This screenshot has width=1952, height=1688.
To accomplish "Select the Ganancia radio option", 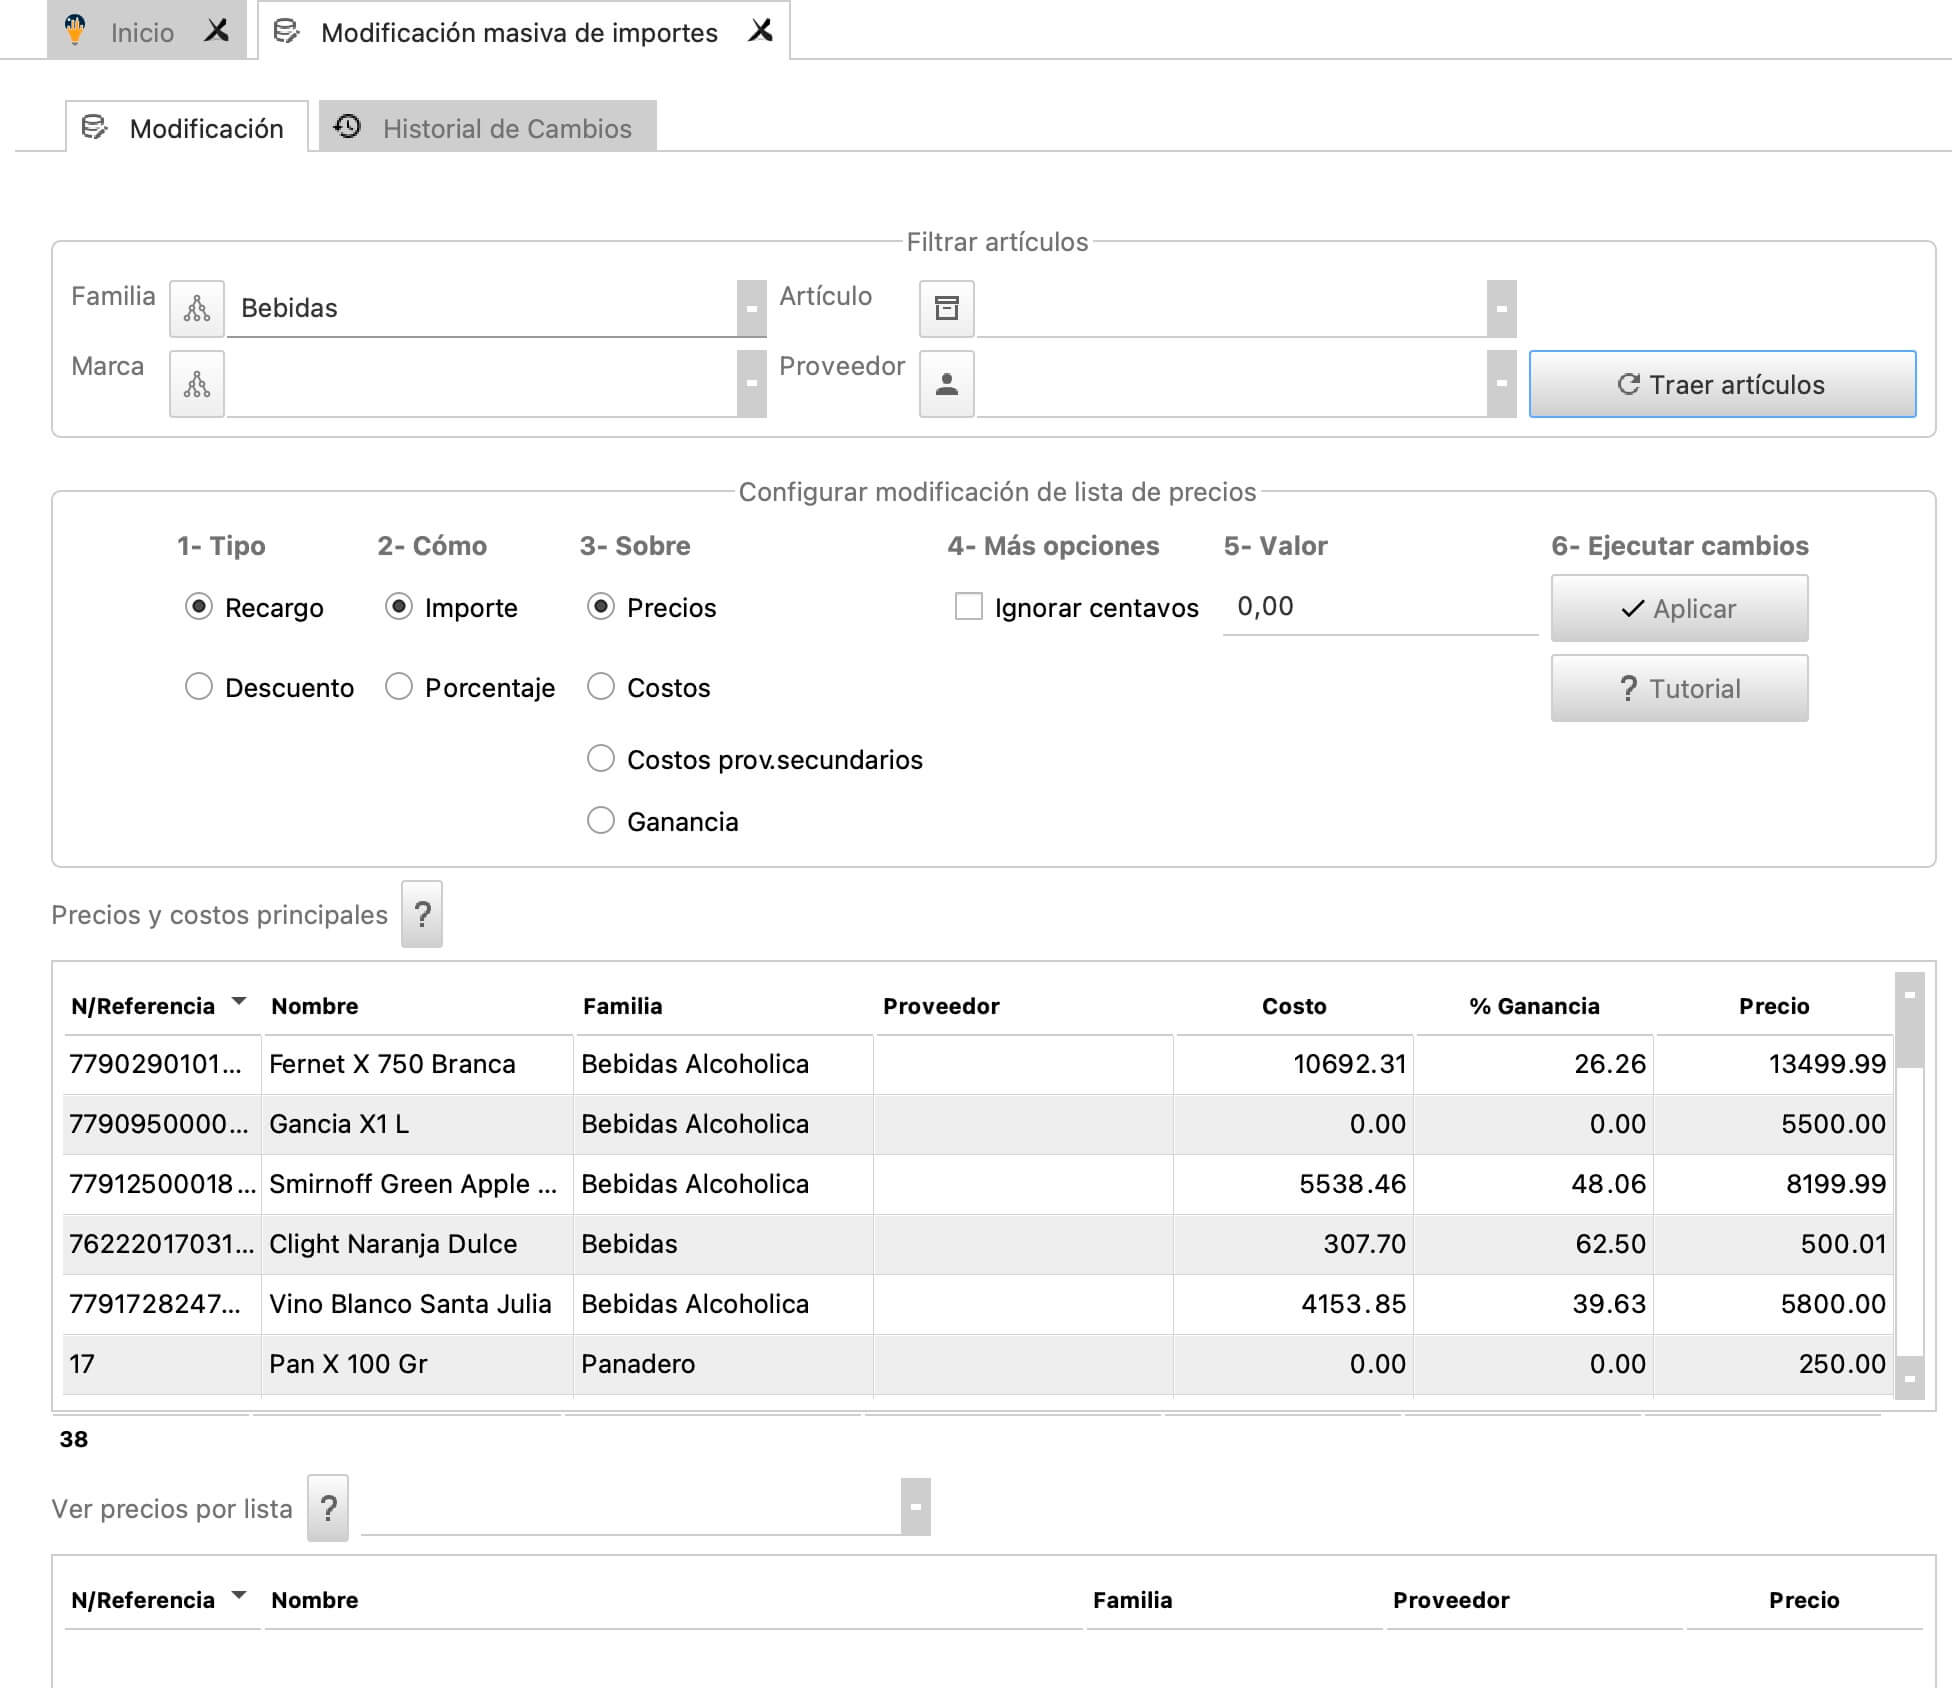I will pyautogui.click(x=601, y=821).
